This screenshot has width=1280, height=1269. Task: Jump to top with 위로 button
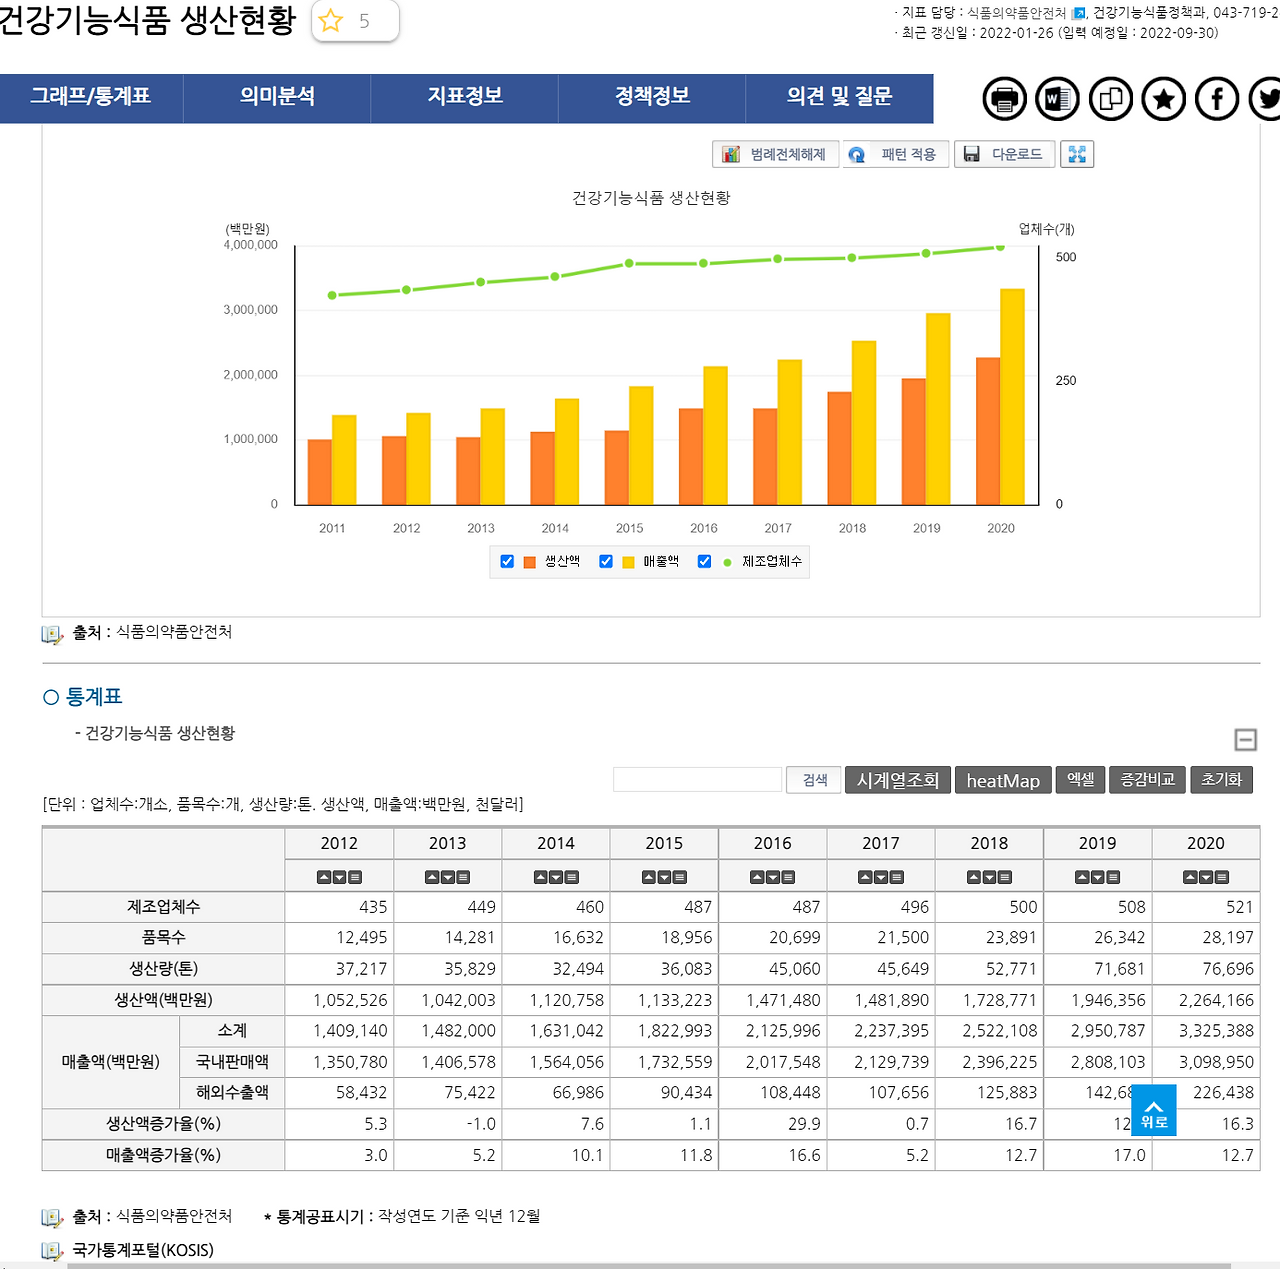(x=1154, y=1111)
